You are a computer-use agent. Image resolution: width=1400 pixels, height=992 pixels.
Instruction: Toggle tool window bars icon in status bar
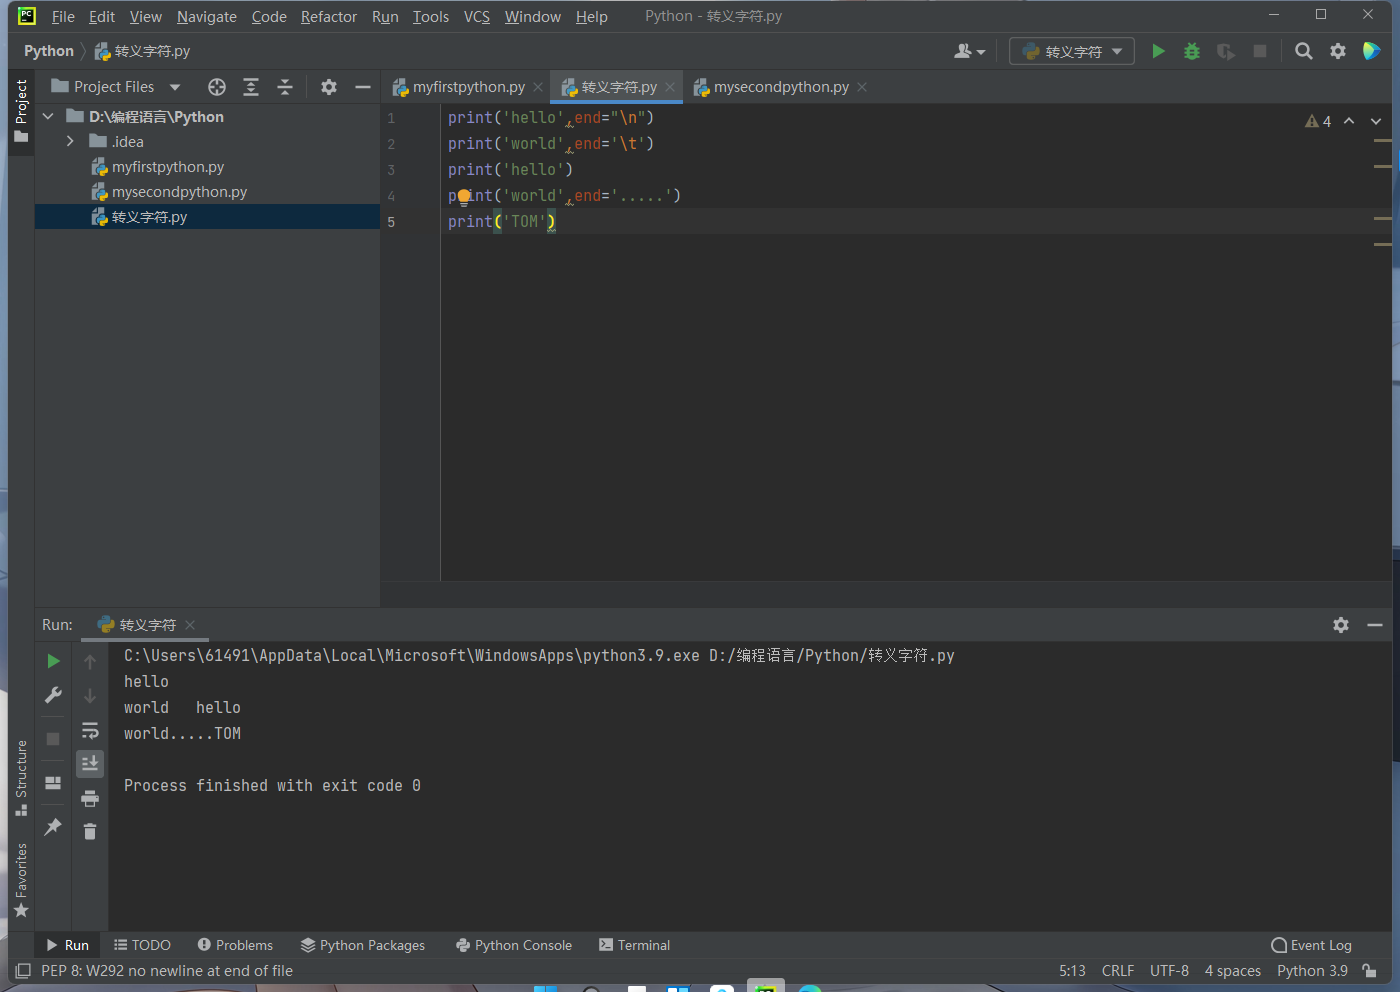(x=23, y=971)
